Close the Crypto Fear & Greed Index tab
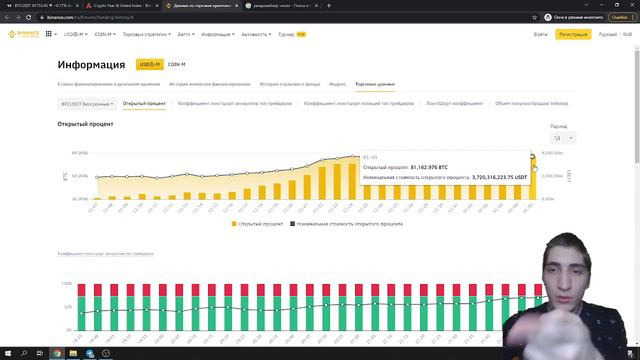Screen dimensions: 640x360 click(156, 6)
